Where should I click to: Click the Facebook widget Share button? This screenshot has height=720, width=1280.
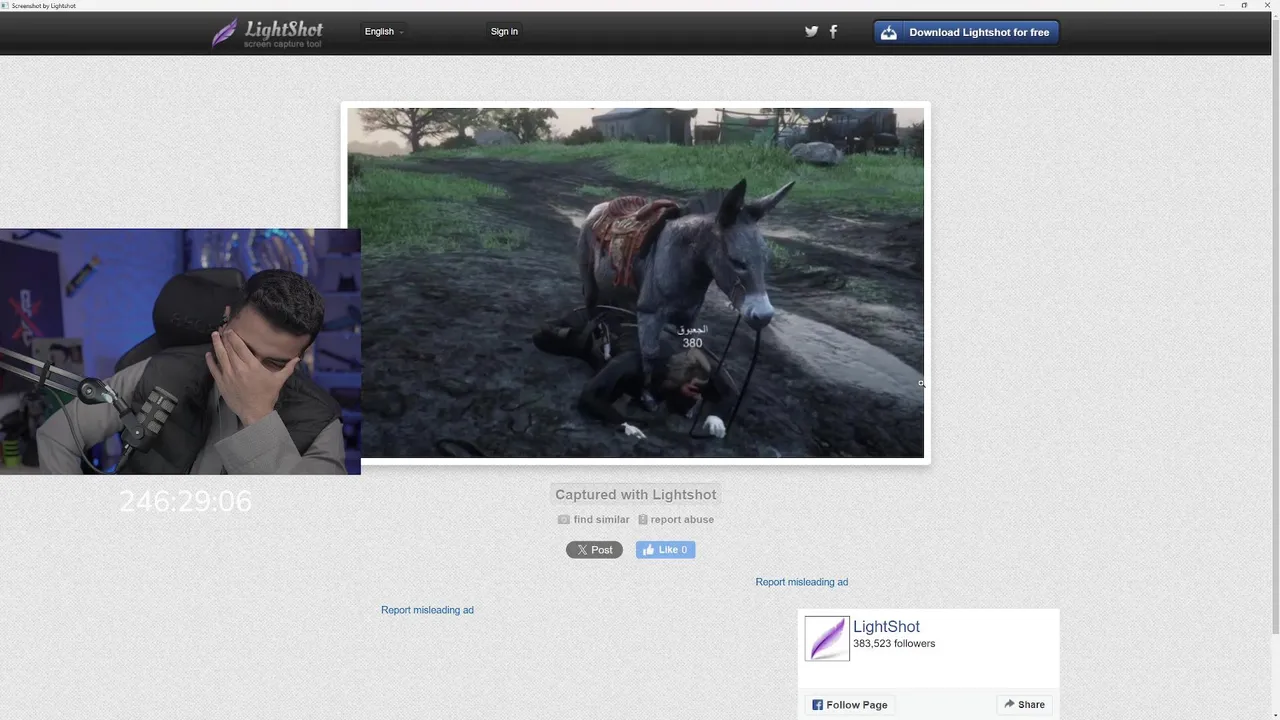coord(1024,705)
